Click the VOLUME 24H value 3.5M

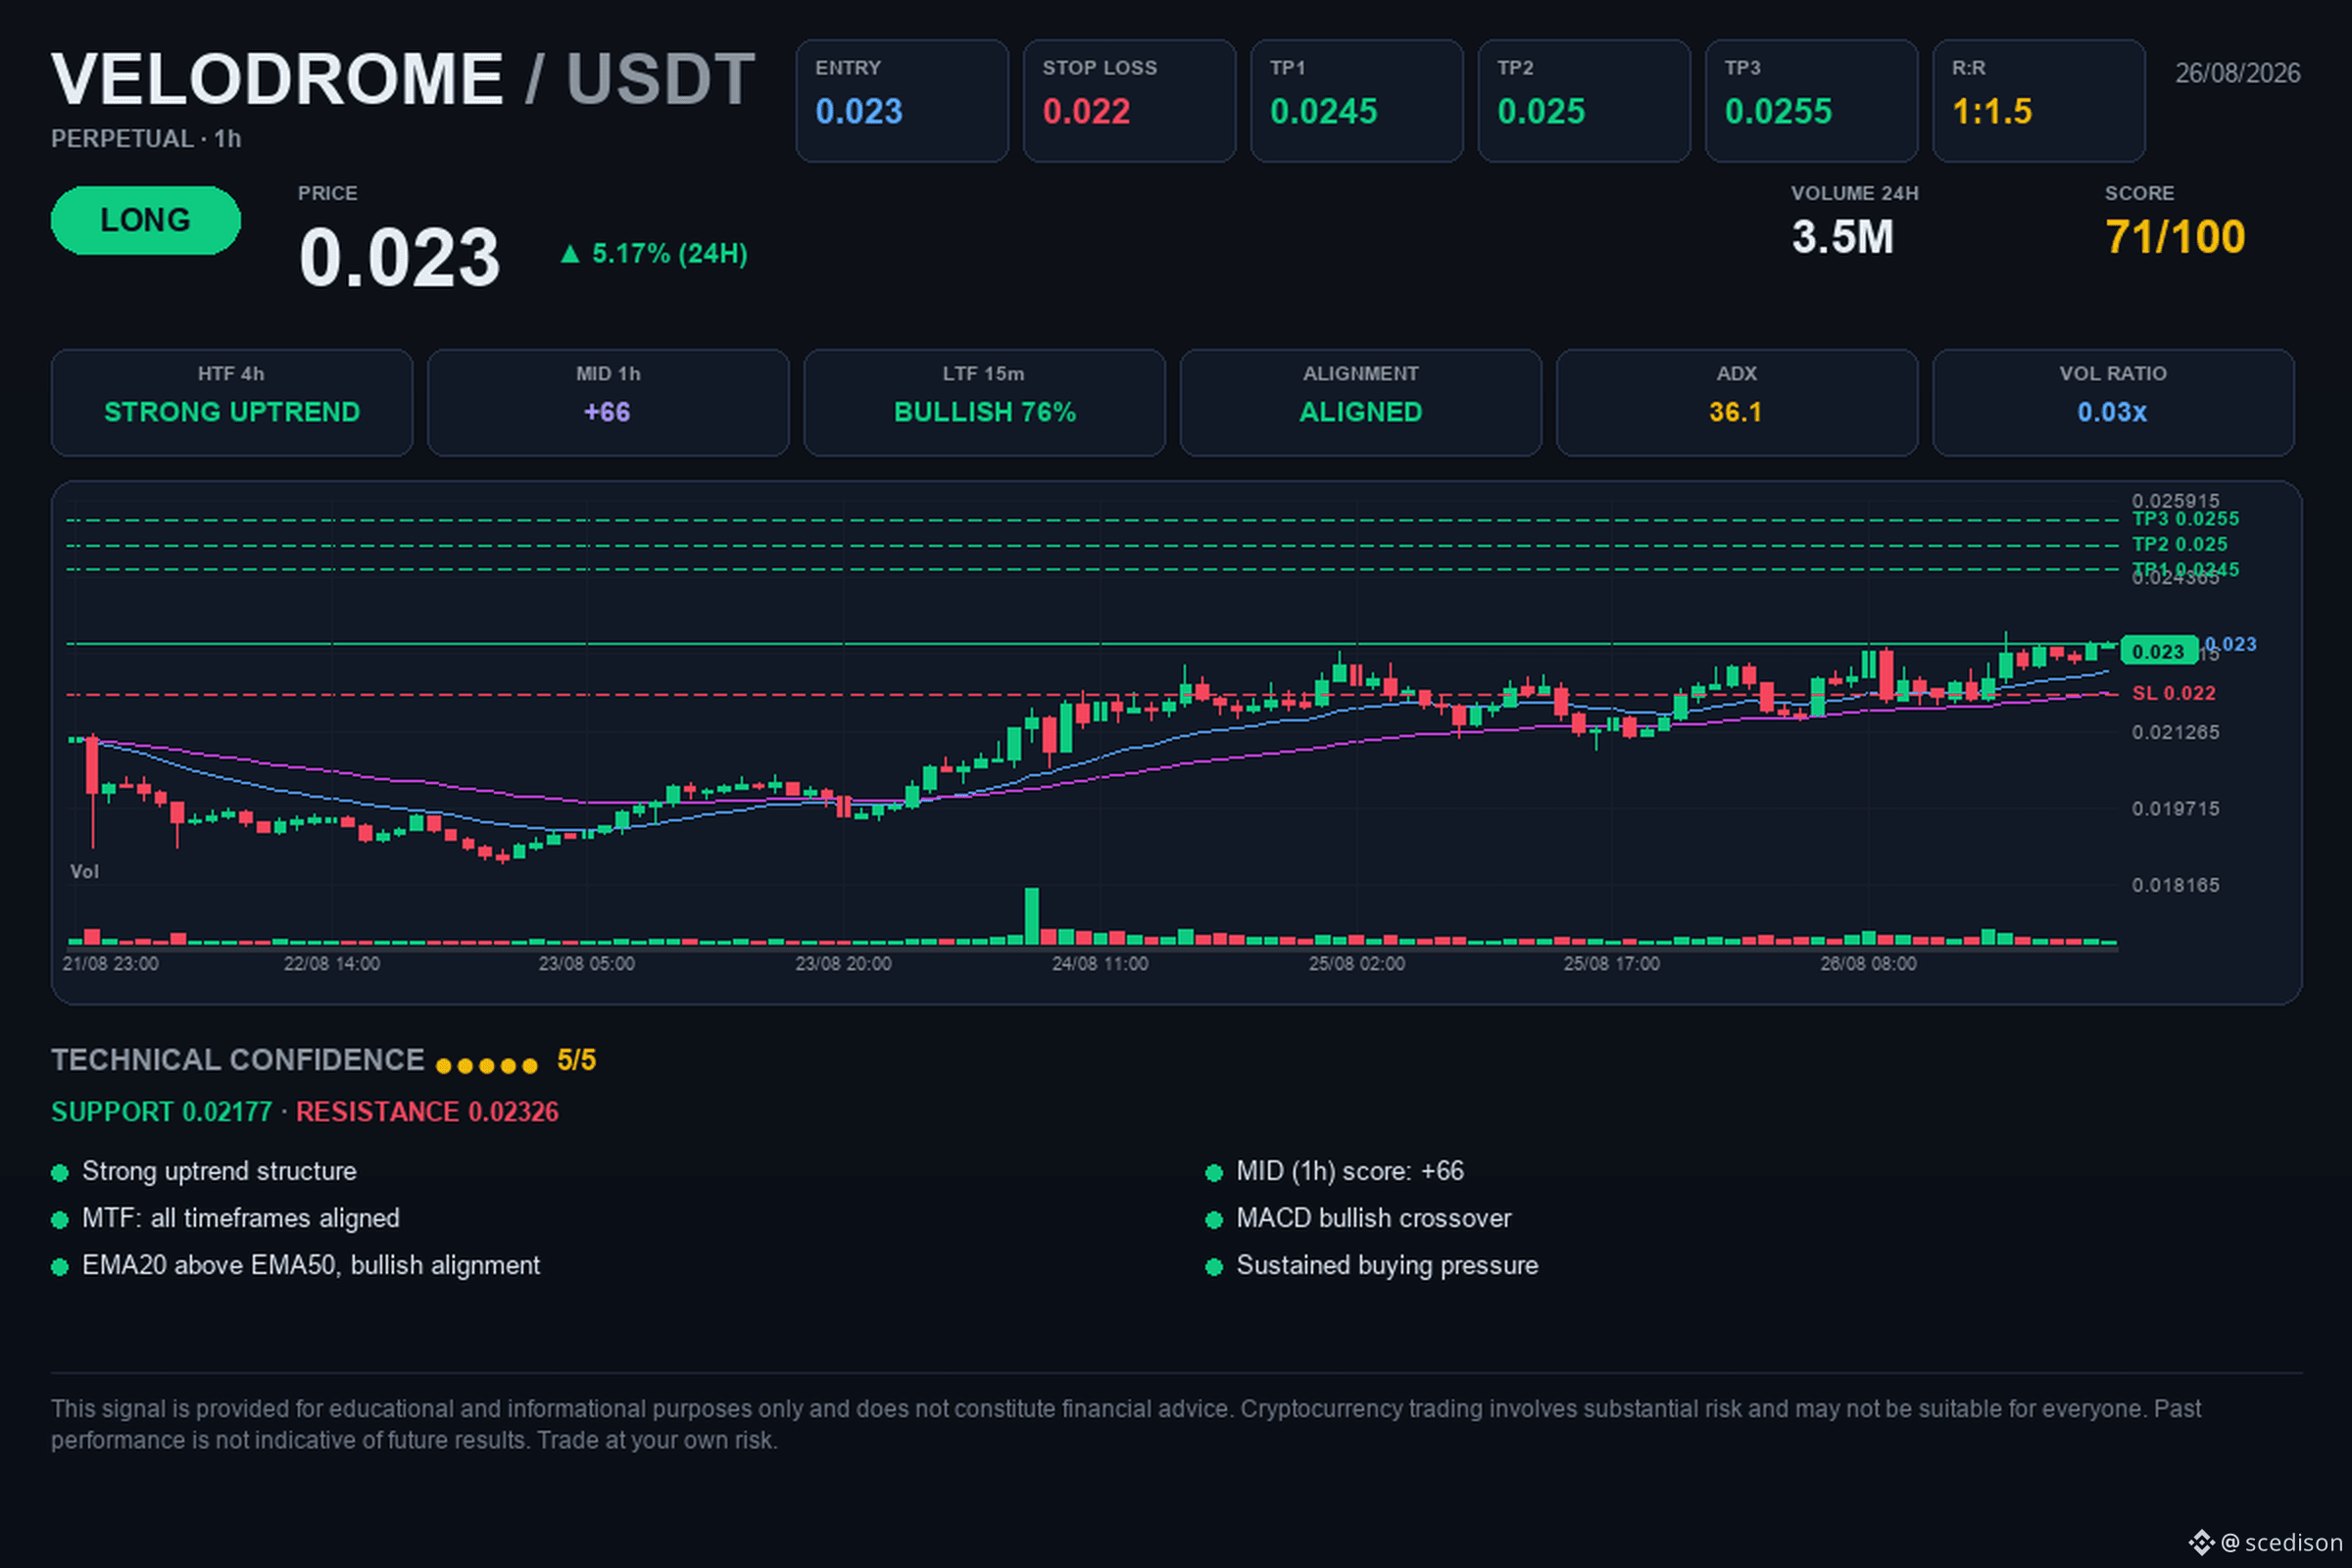pos(1842,237)
